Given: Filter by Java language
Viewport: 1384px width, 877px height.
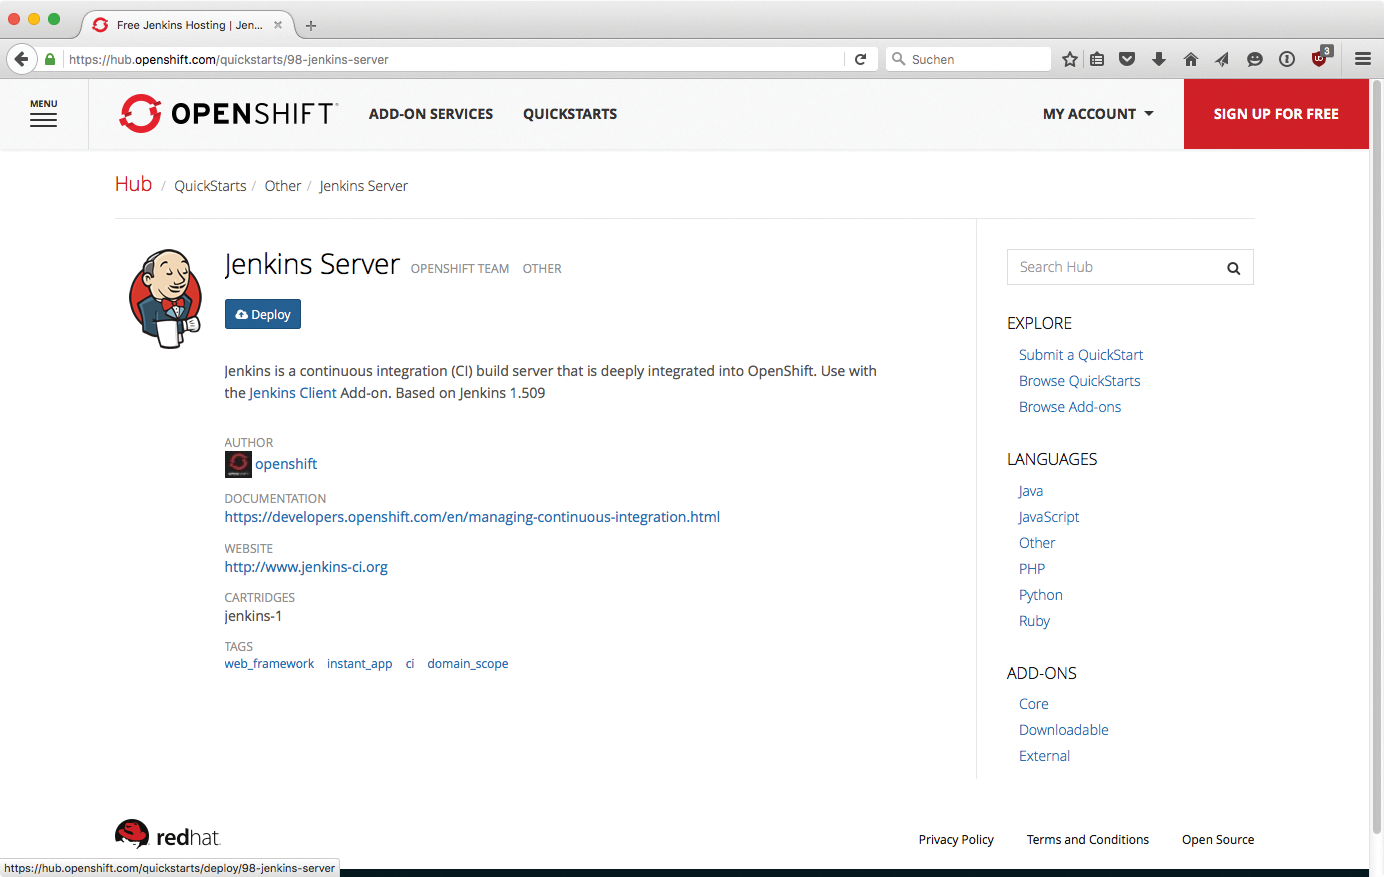Looking at the screenshot, I should pyautogui.click(x=1031, y=491).
